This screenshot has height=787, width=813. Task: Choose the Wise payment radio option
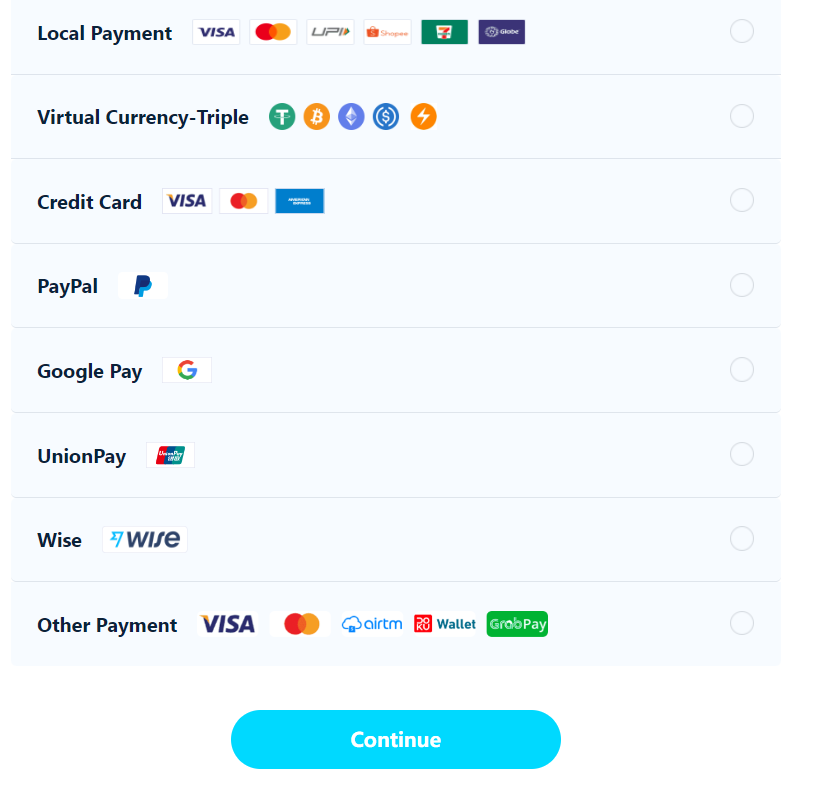(x=742, y=539)
